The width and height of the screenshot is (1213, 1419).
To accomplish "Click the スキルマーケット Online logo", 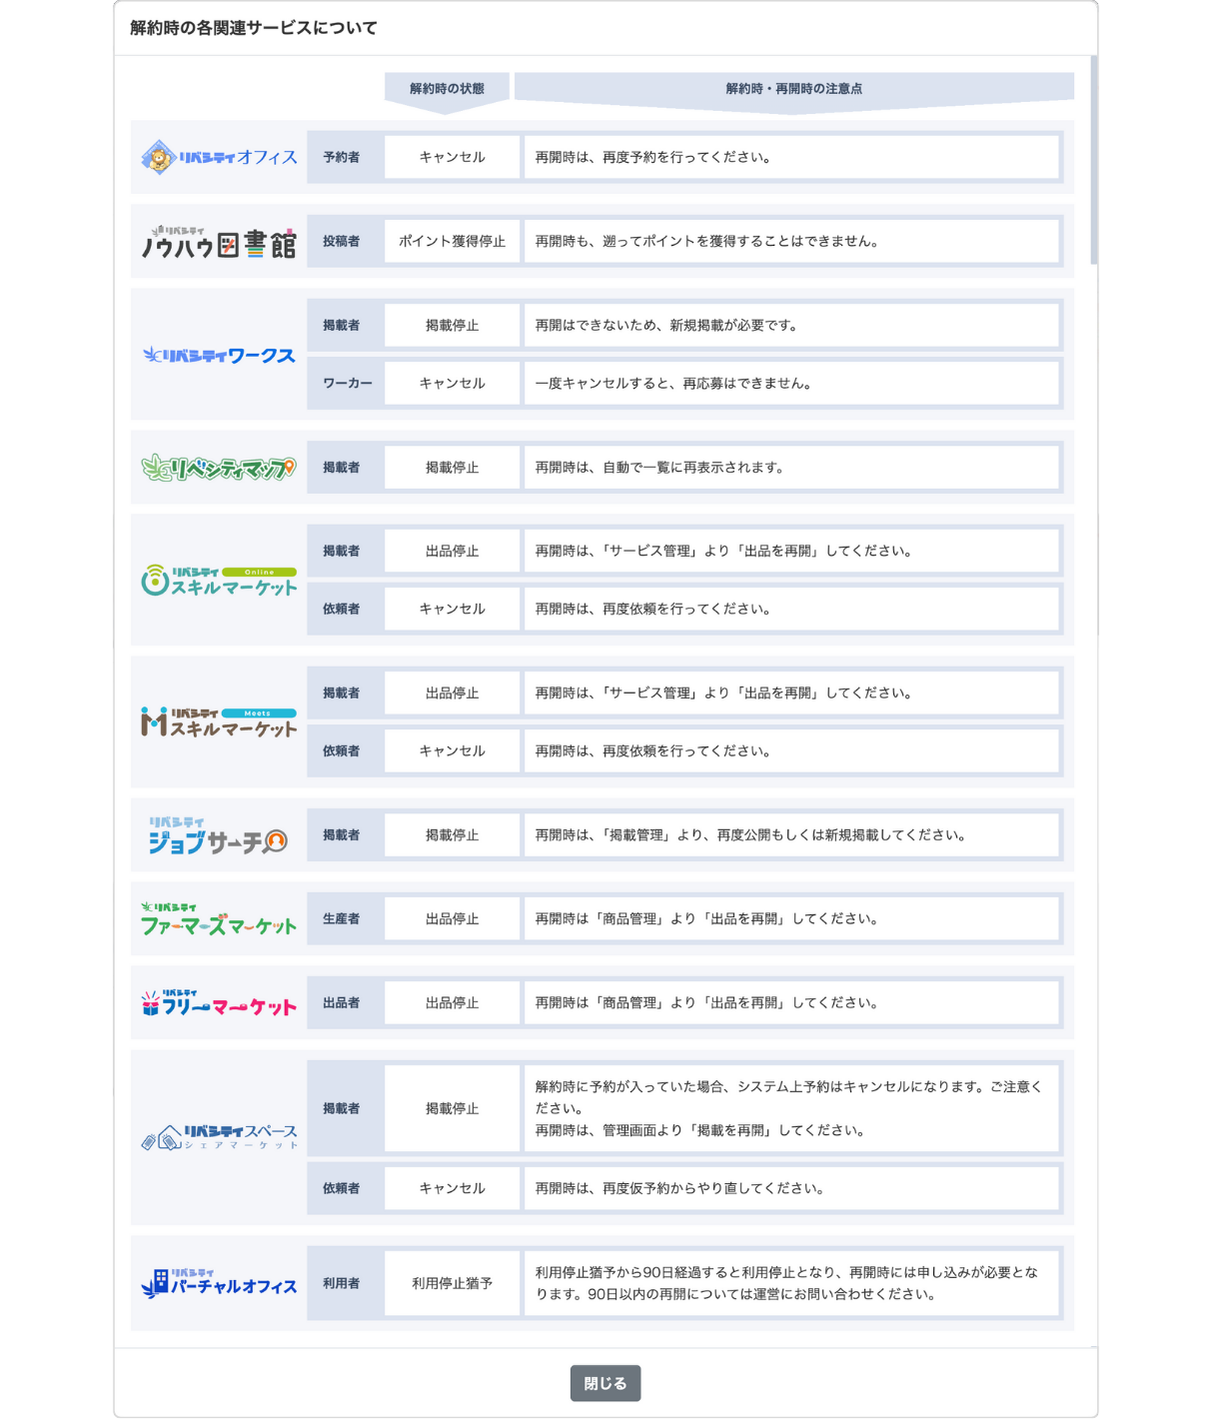I will 218,578.
